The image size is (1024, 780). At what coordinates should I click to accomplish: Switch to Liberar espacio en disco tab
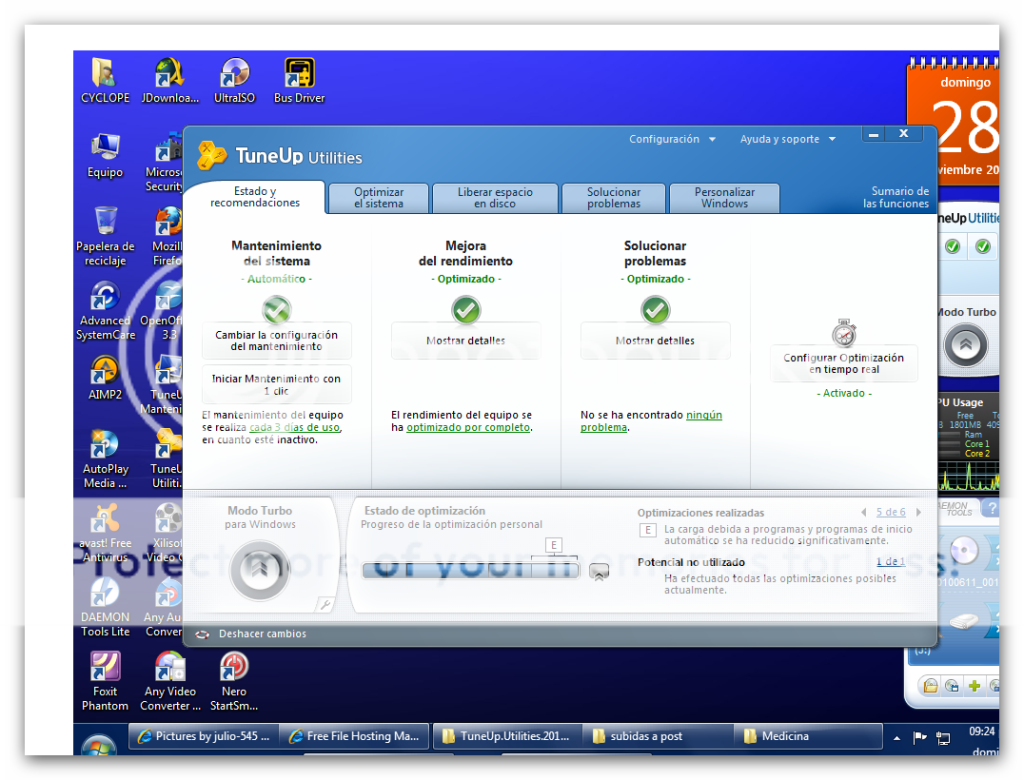click(x=494, y=198)
